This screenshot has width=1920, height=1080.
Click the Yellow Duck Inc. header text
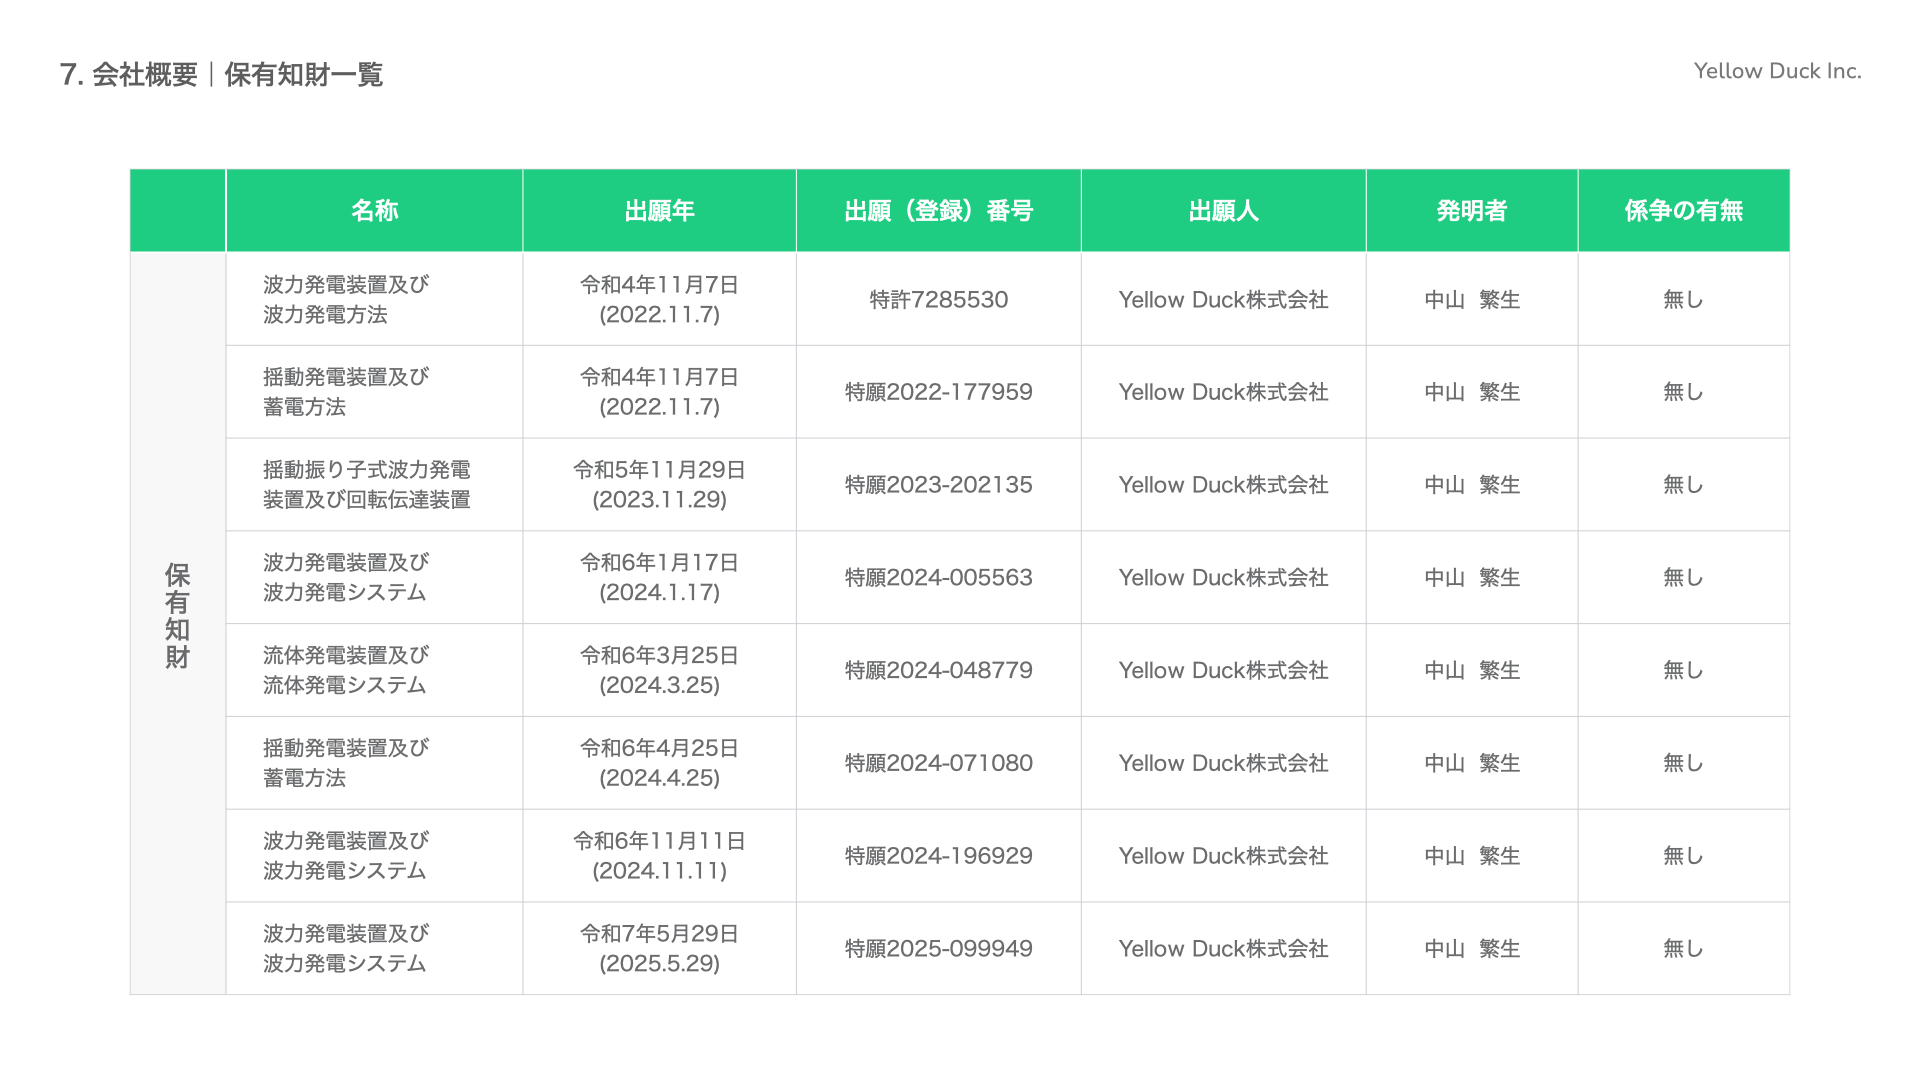1777,71
